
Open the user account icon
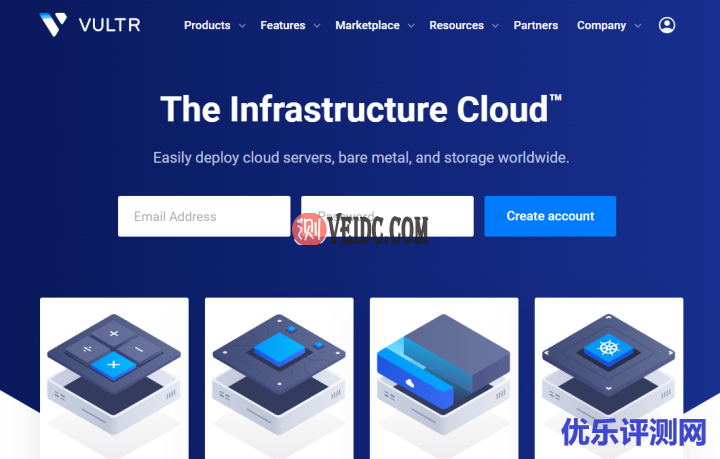point(667,25)
